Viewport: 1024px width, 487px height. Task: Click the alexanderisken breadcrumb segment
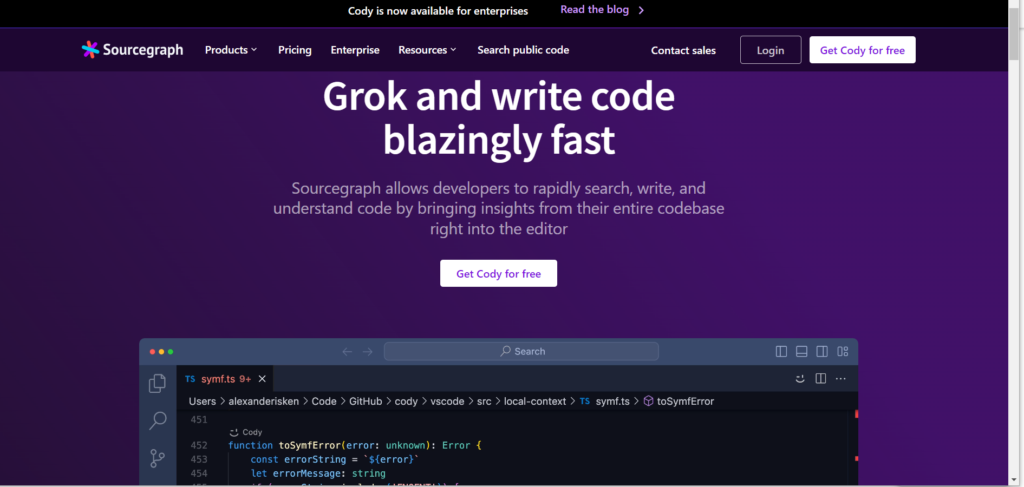263,401
